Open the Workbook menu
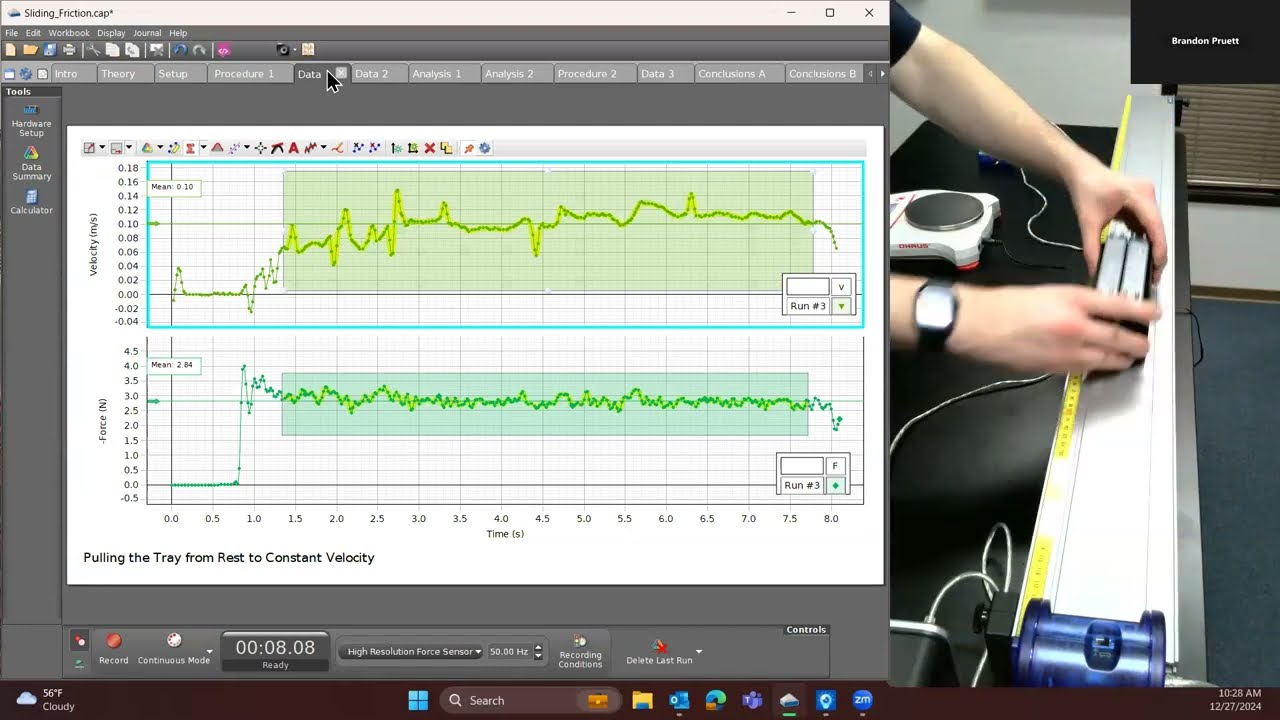The height and width of the screenshot is (720, 1280). tap(69, 33)
